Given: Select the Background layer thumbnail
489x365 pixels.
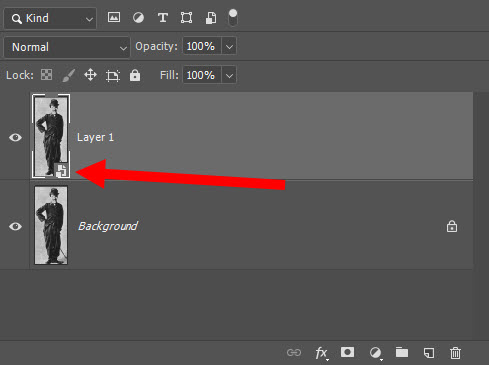Looking at the screenshot, I should pos(51,225).
